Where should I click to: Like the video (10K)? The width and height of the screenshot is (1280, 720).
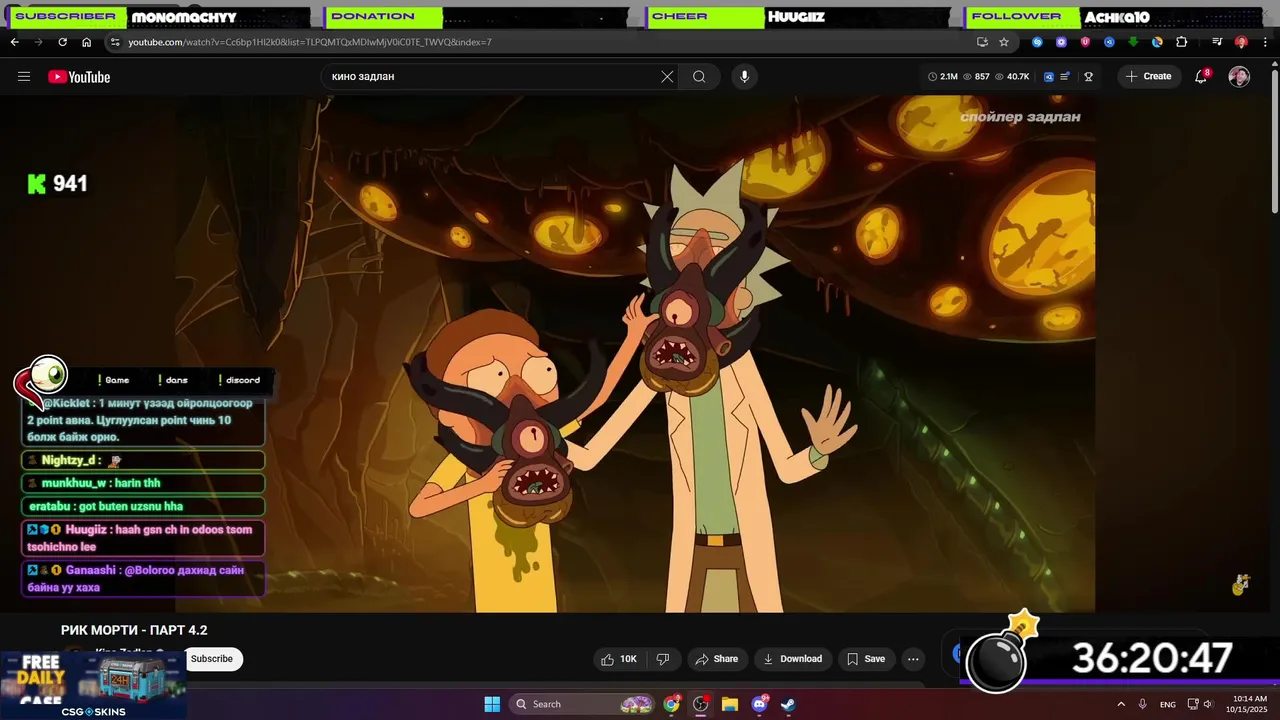[619, 659]
